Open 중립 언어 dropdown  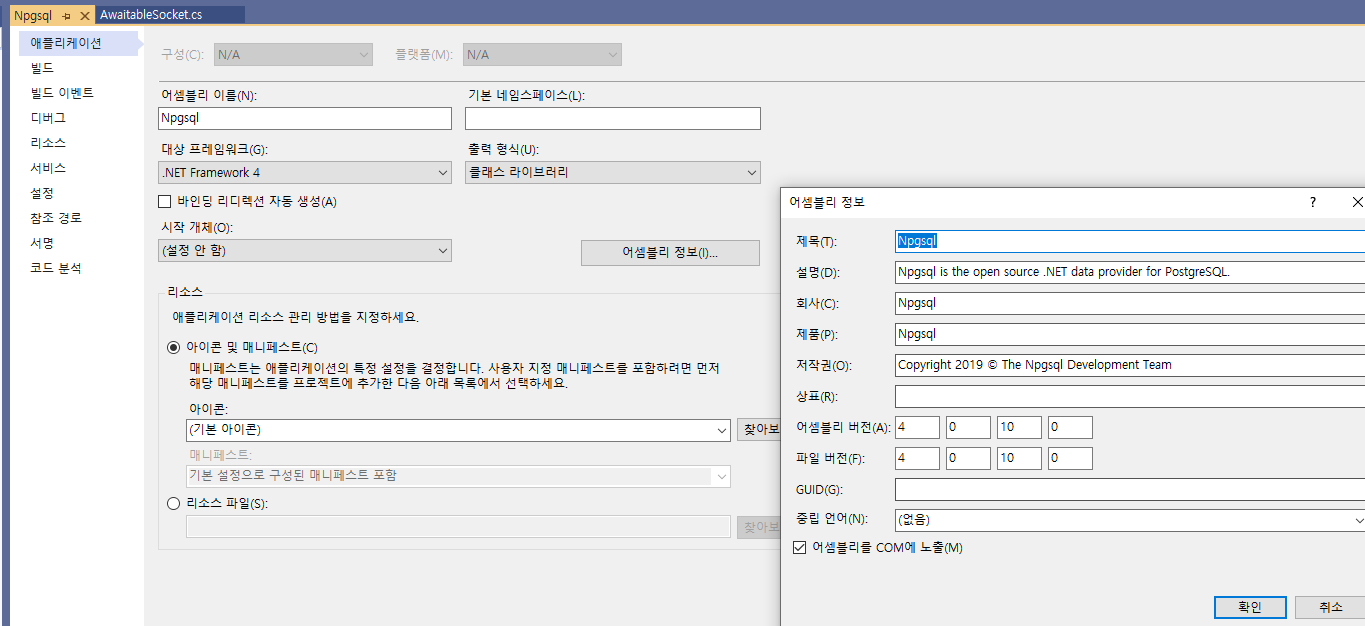click(x=1130, y=520)
